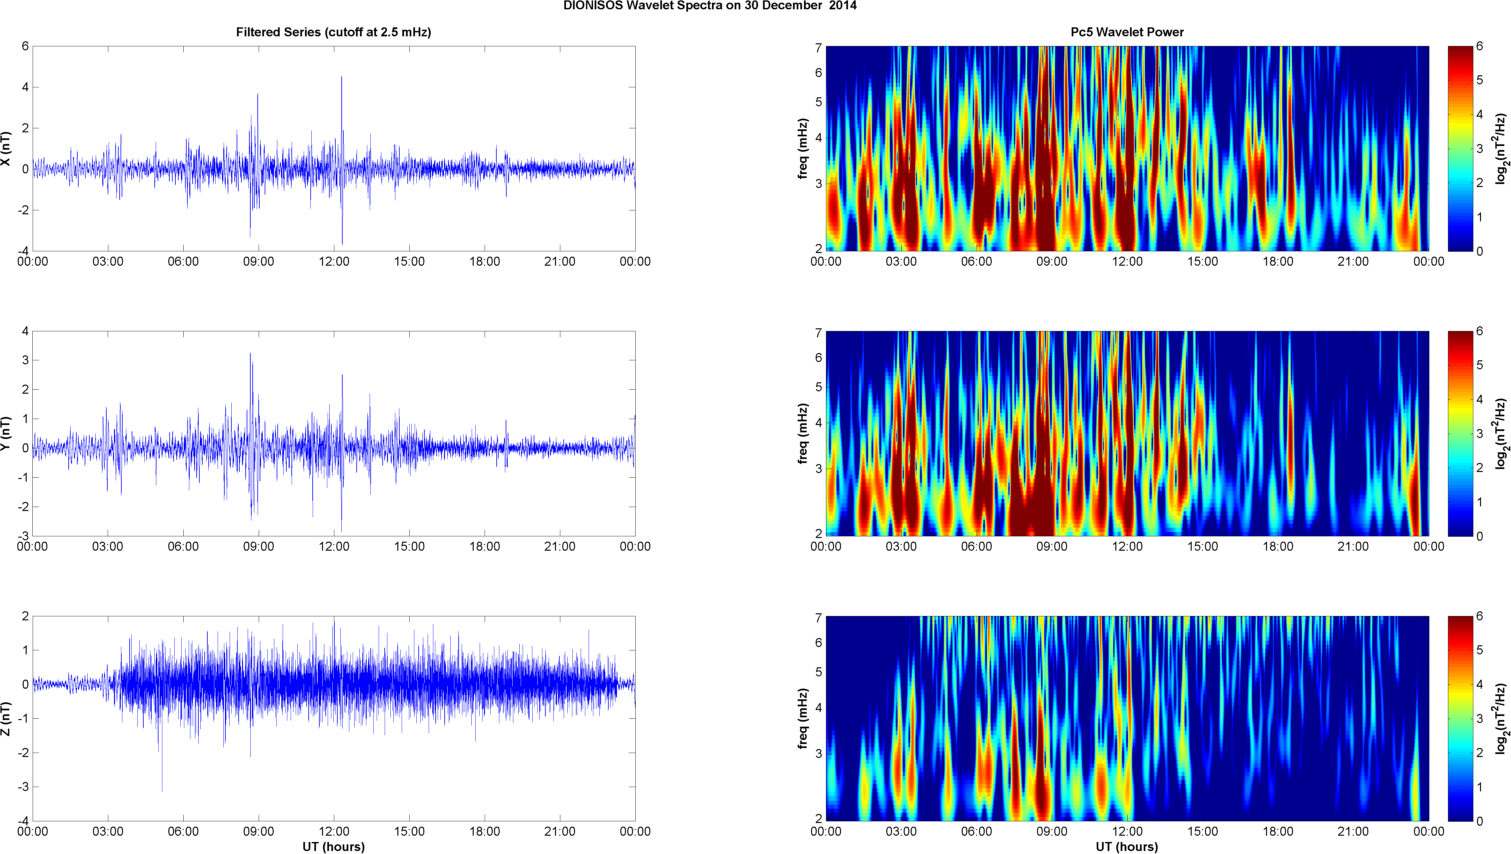Click the 'X (nT)' axis label

click(7, 148)
